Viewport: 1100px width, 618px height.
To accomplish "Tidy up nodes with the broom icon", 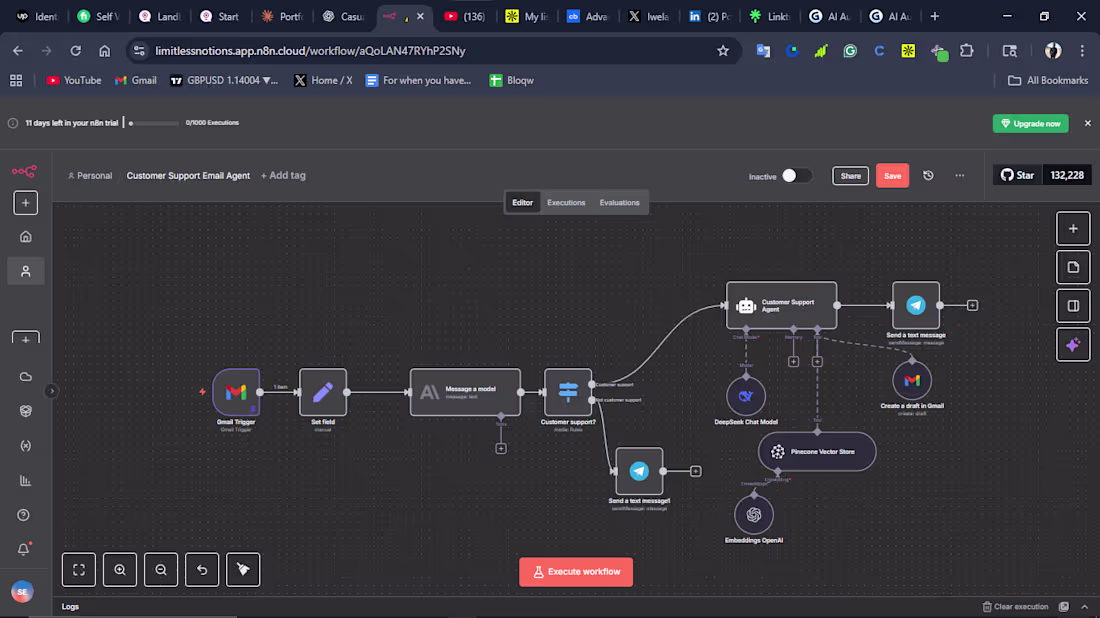I will click(243, 570).
